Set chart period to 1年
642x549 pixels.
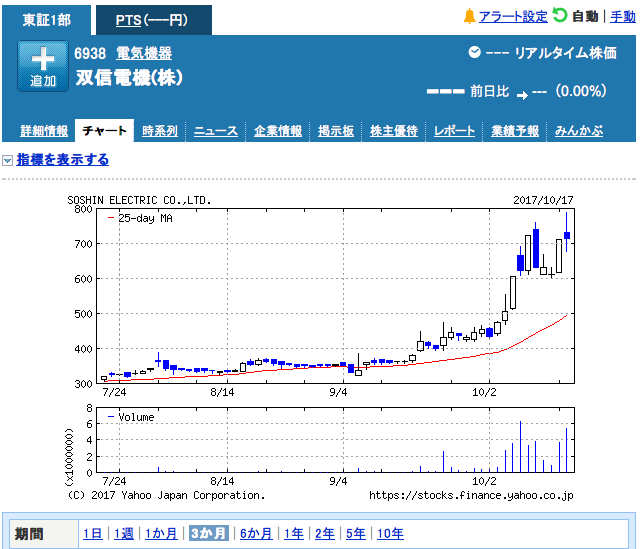pos(294,533)
